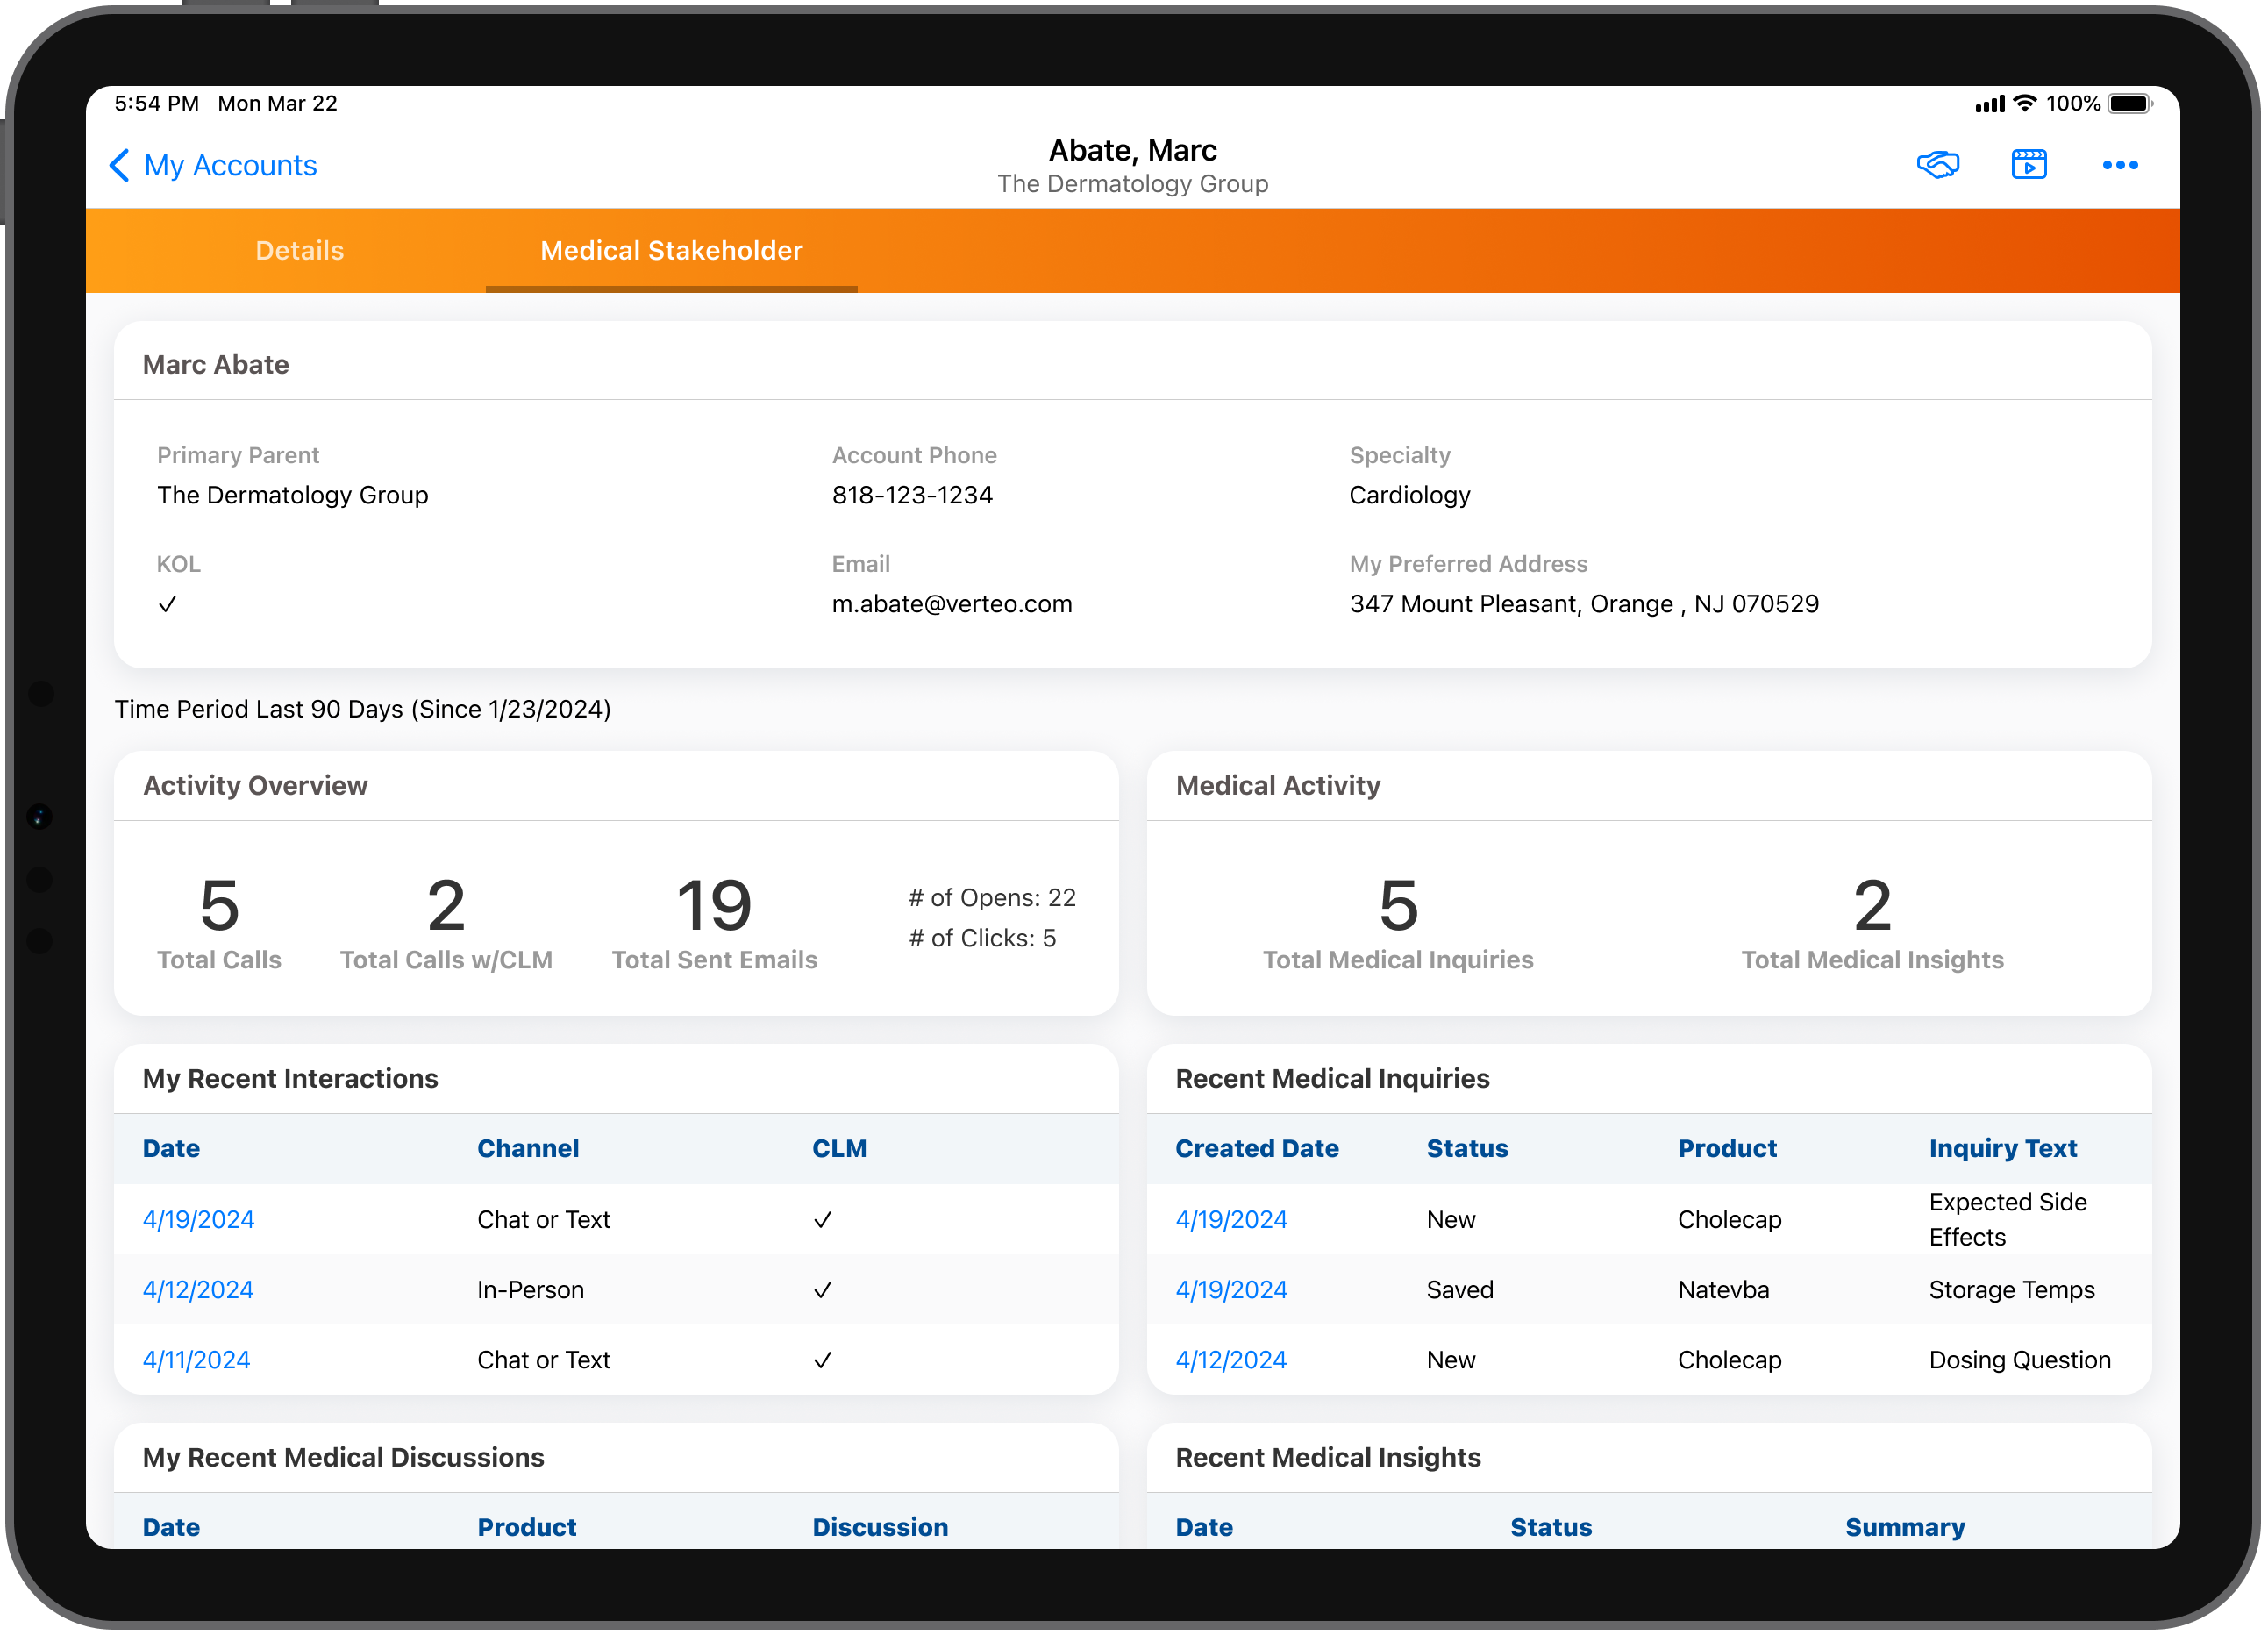This screenshot has height=1635, width=2268.
Task: Click the email address m.abate@verteo.com
Action: coord(952,603)
